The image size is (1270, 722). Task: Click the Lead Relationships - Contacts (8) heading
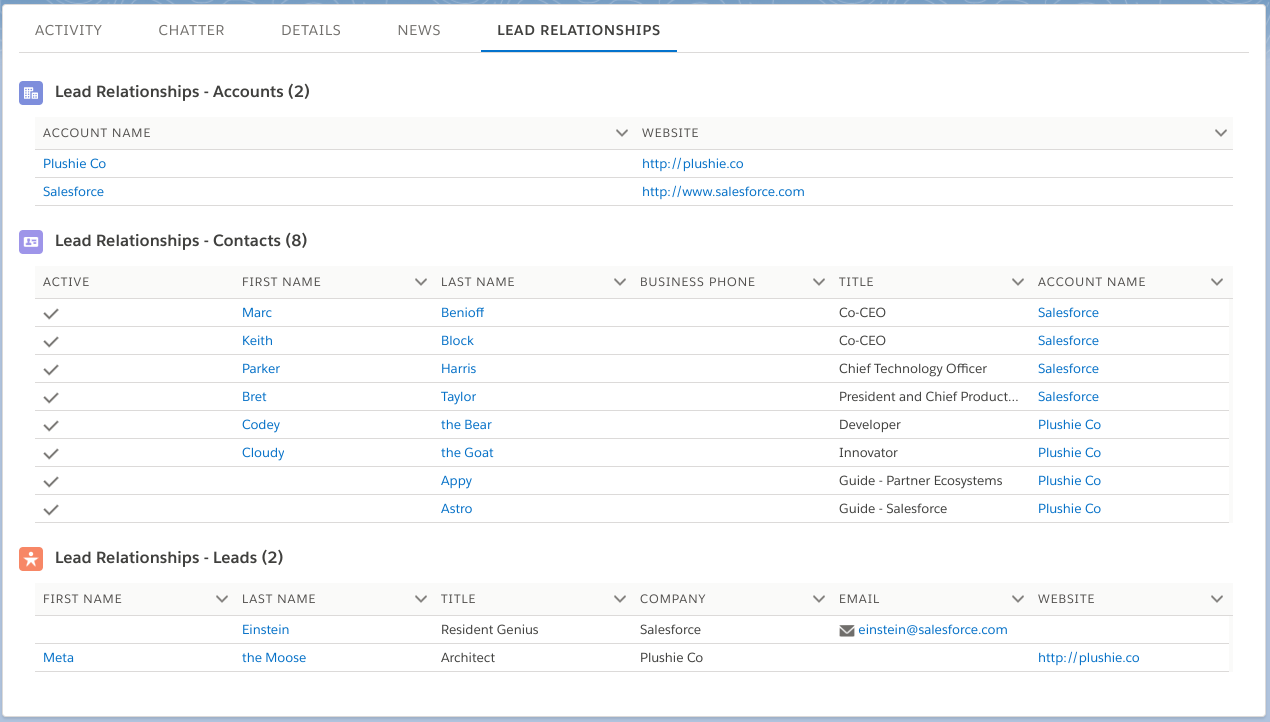(x=181, y=241)
